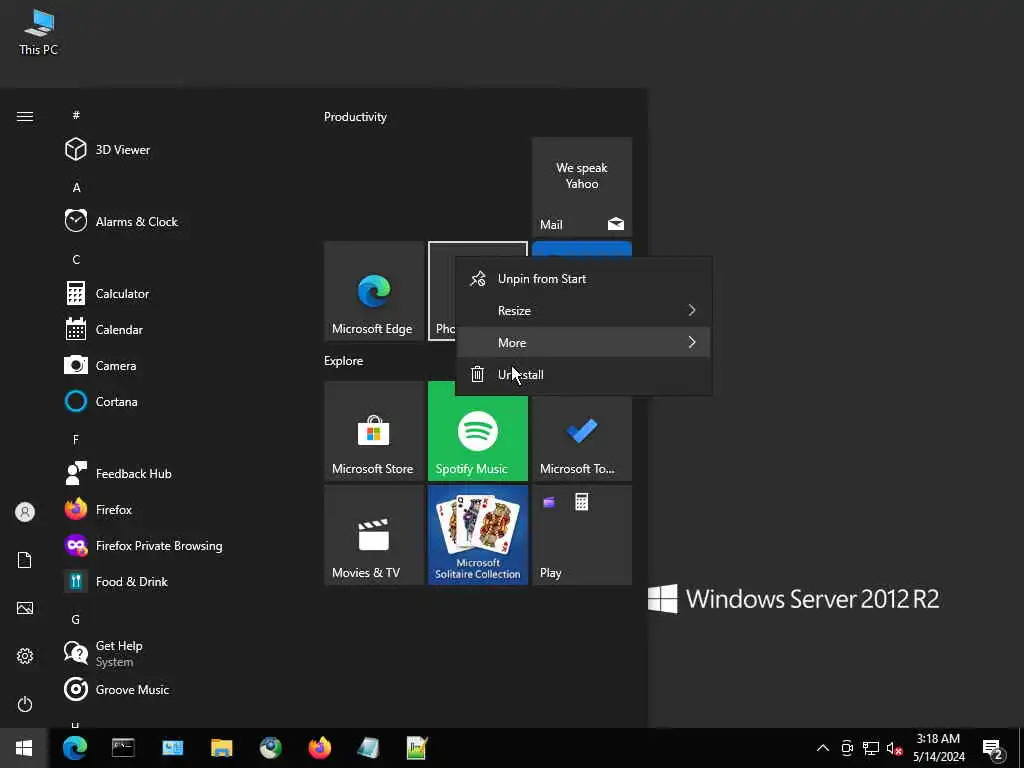
Task: Select the This PC desktop icon
Action: tap(39, 33)
